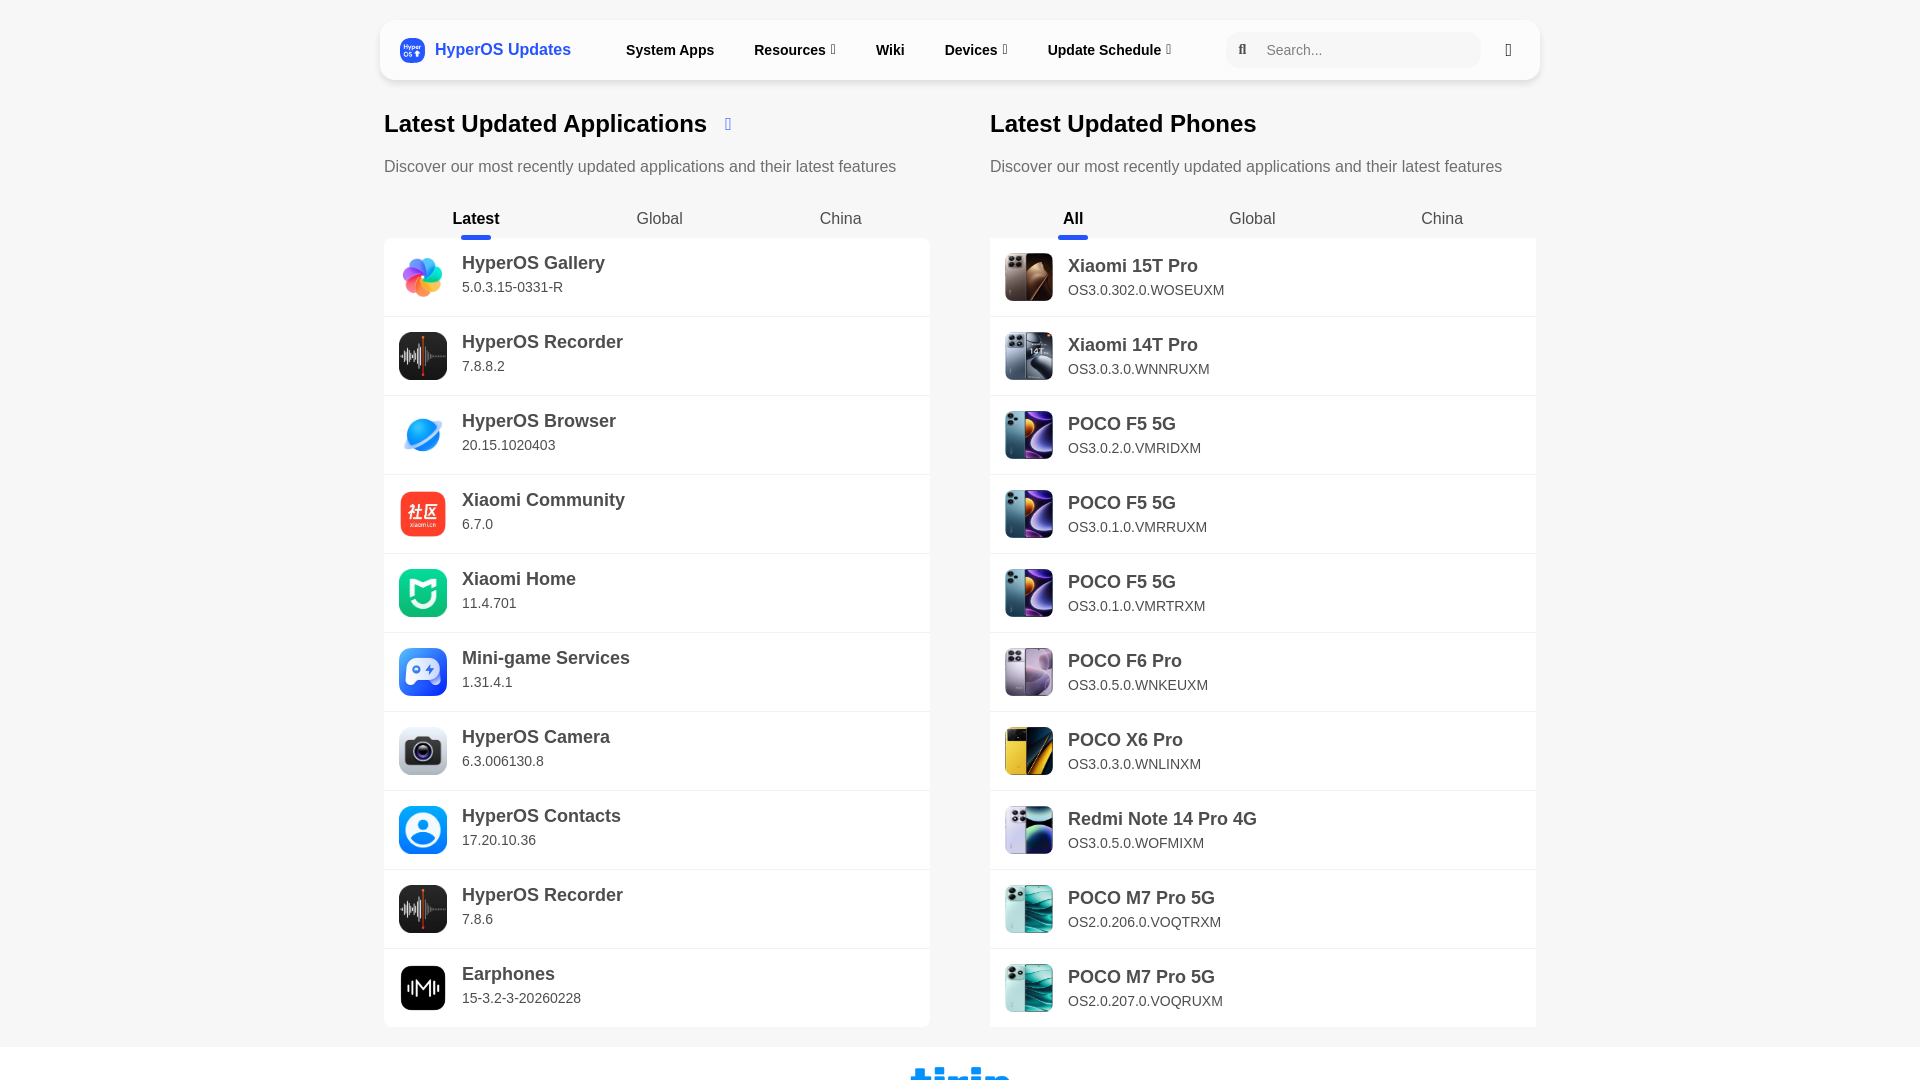Open Redmi Note 14 Pro 4G thumbnail

coord(1029,830)
